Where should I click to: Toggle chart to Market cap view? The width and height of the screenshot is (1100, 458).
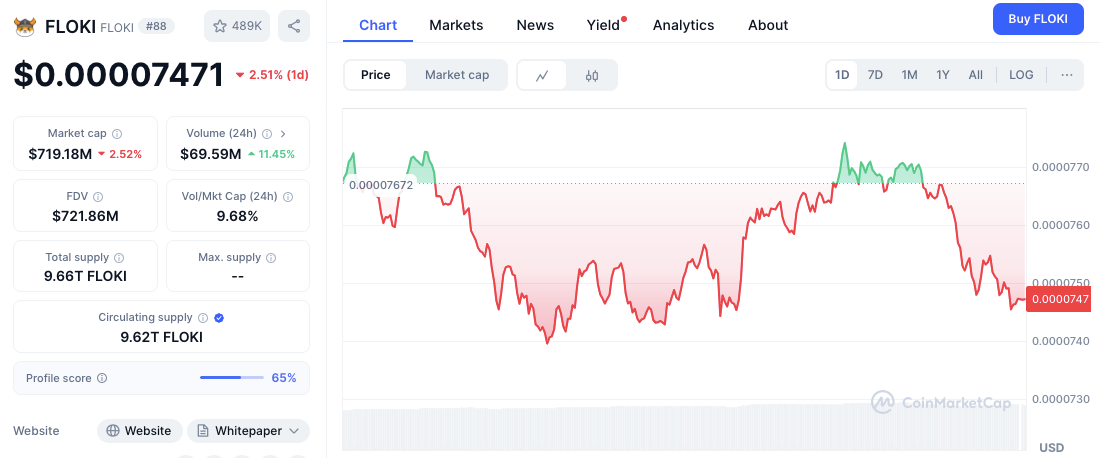point(457,75)
